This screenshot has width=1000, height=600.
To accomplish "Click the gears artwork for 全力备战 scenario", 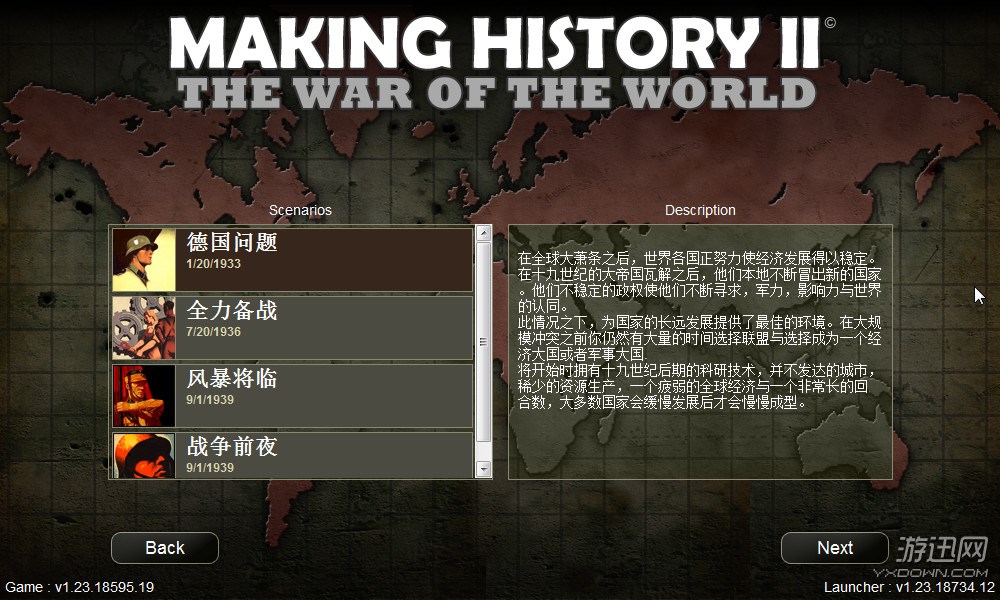I will (144, 328).
